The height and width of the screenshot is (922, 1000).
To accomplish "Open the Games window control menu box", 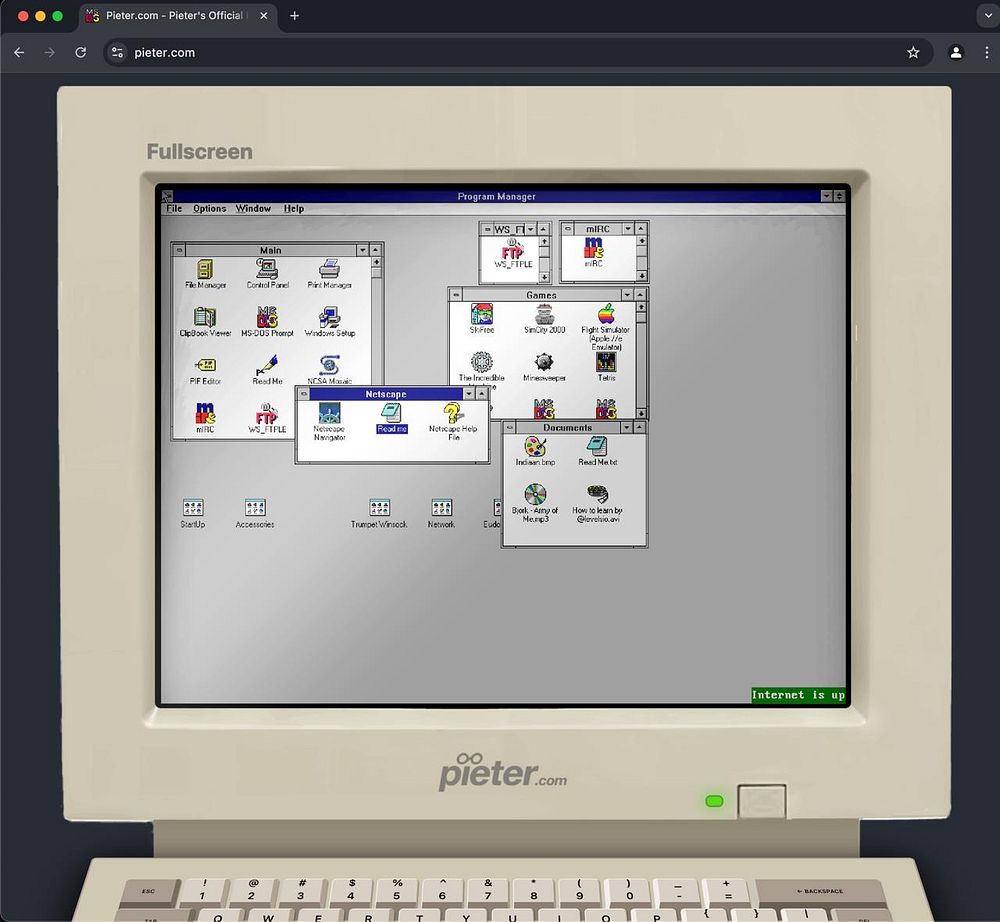I will point(456,295).
